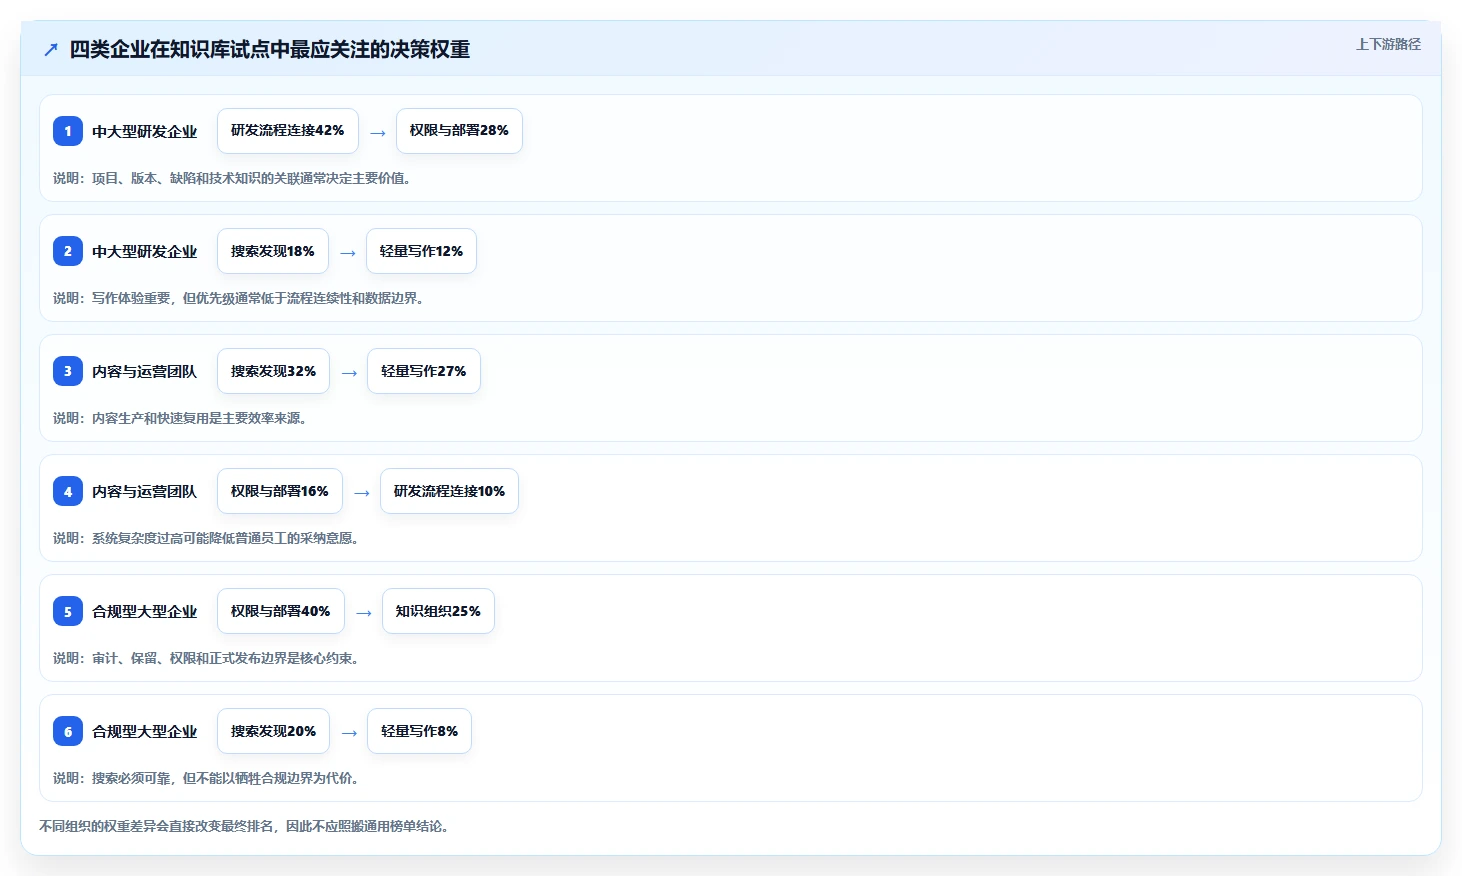Click the 研发流程连接10% chip
Viewport: 1462px width, 876px height.
point(449,491)
